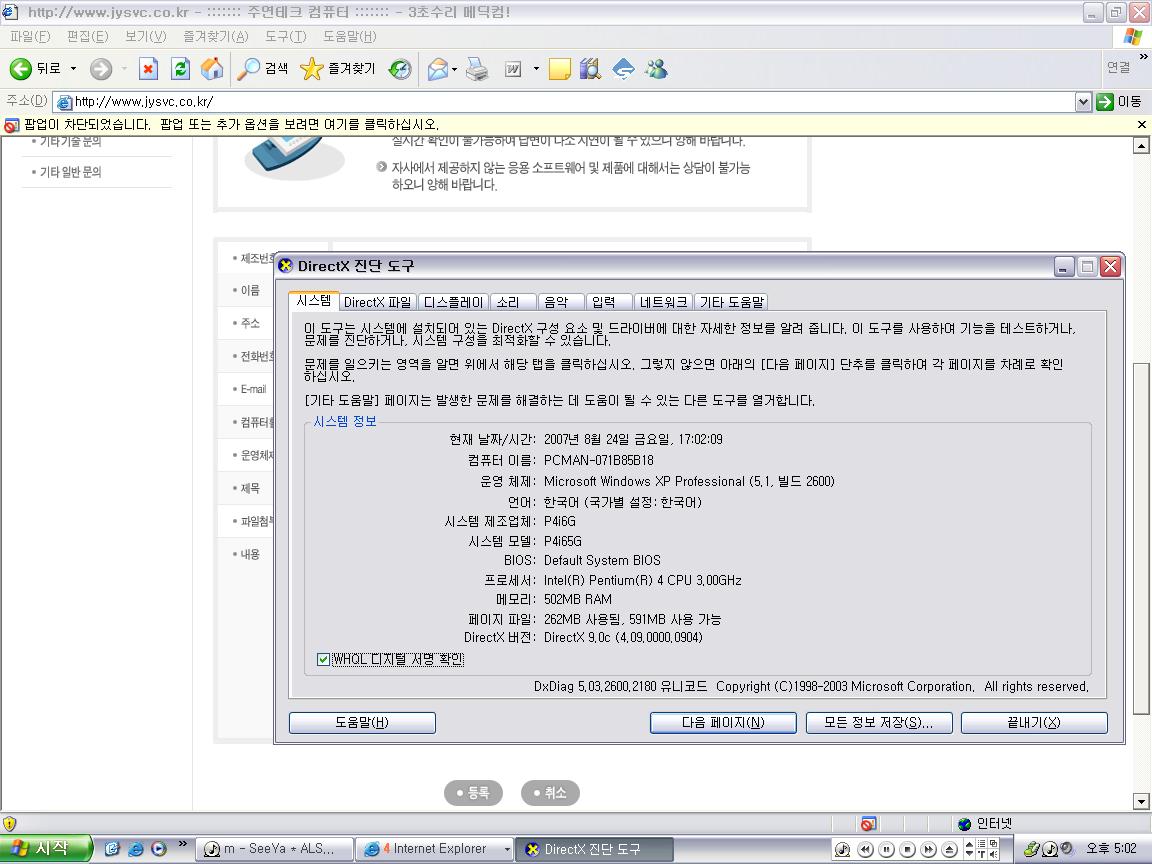Screen dimensions: 1152x864
Task: Click the Edit with Word icon
Action: [x=513, y=69]
